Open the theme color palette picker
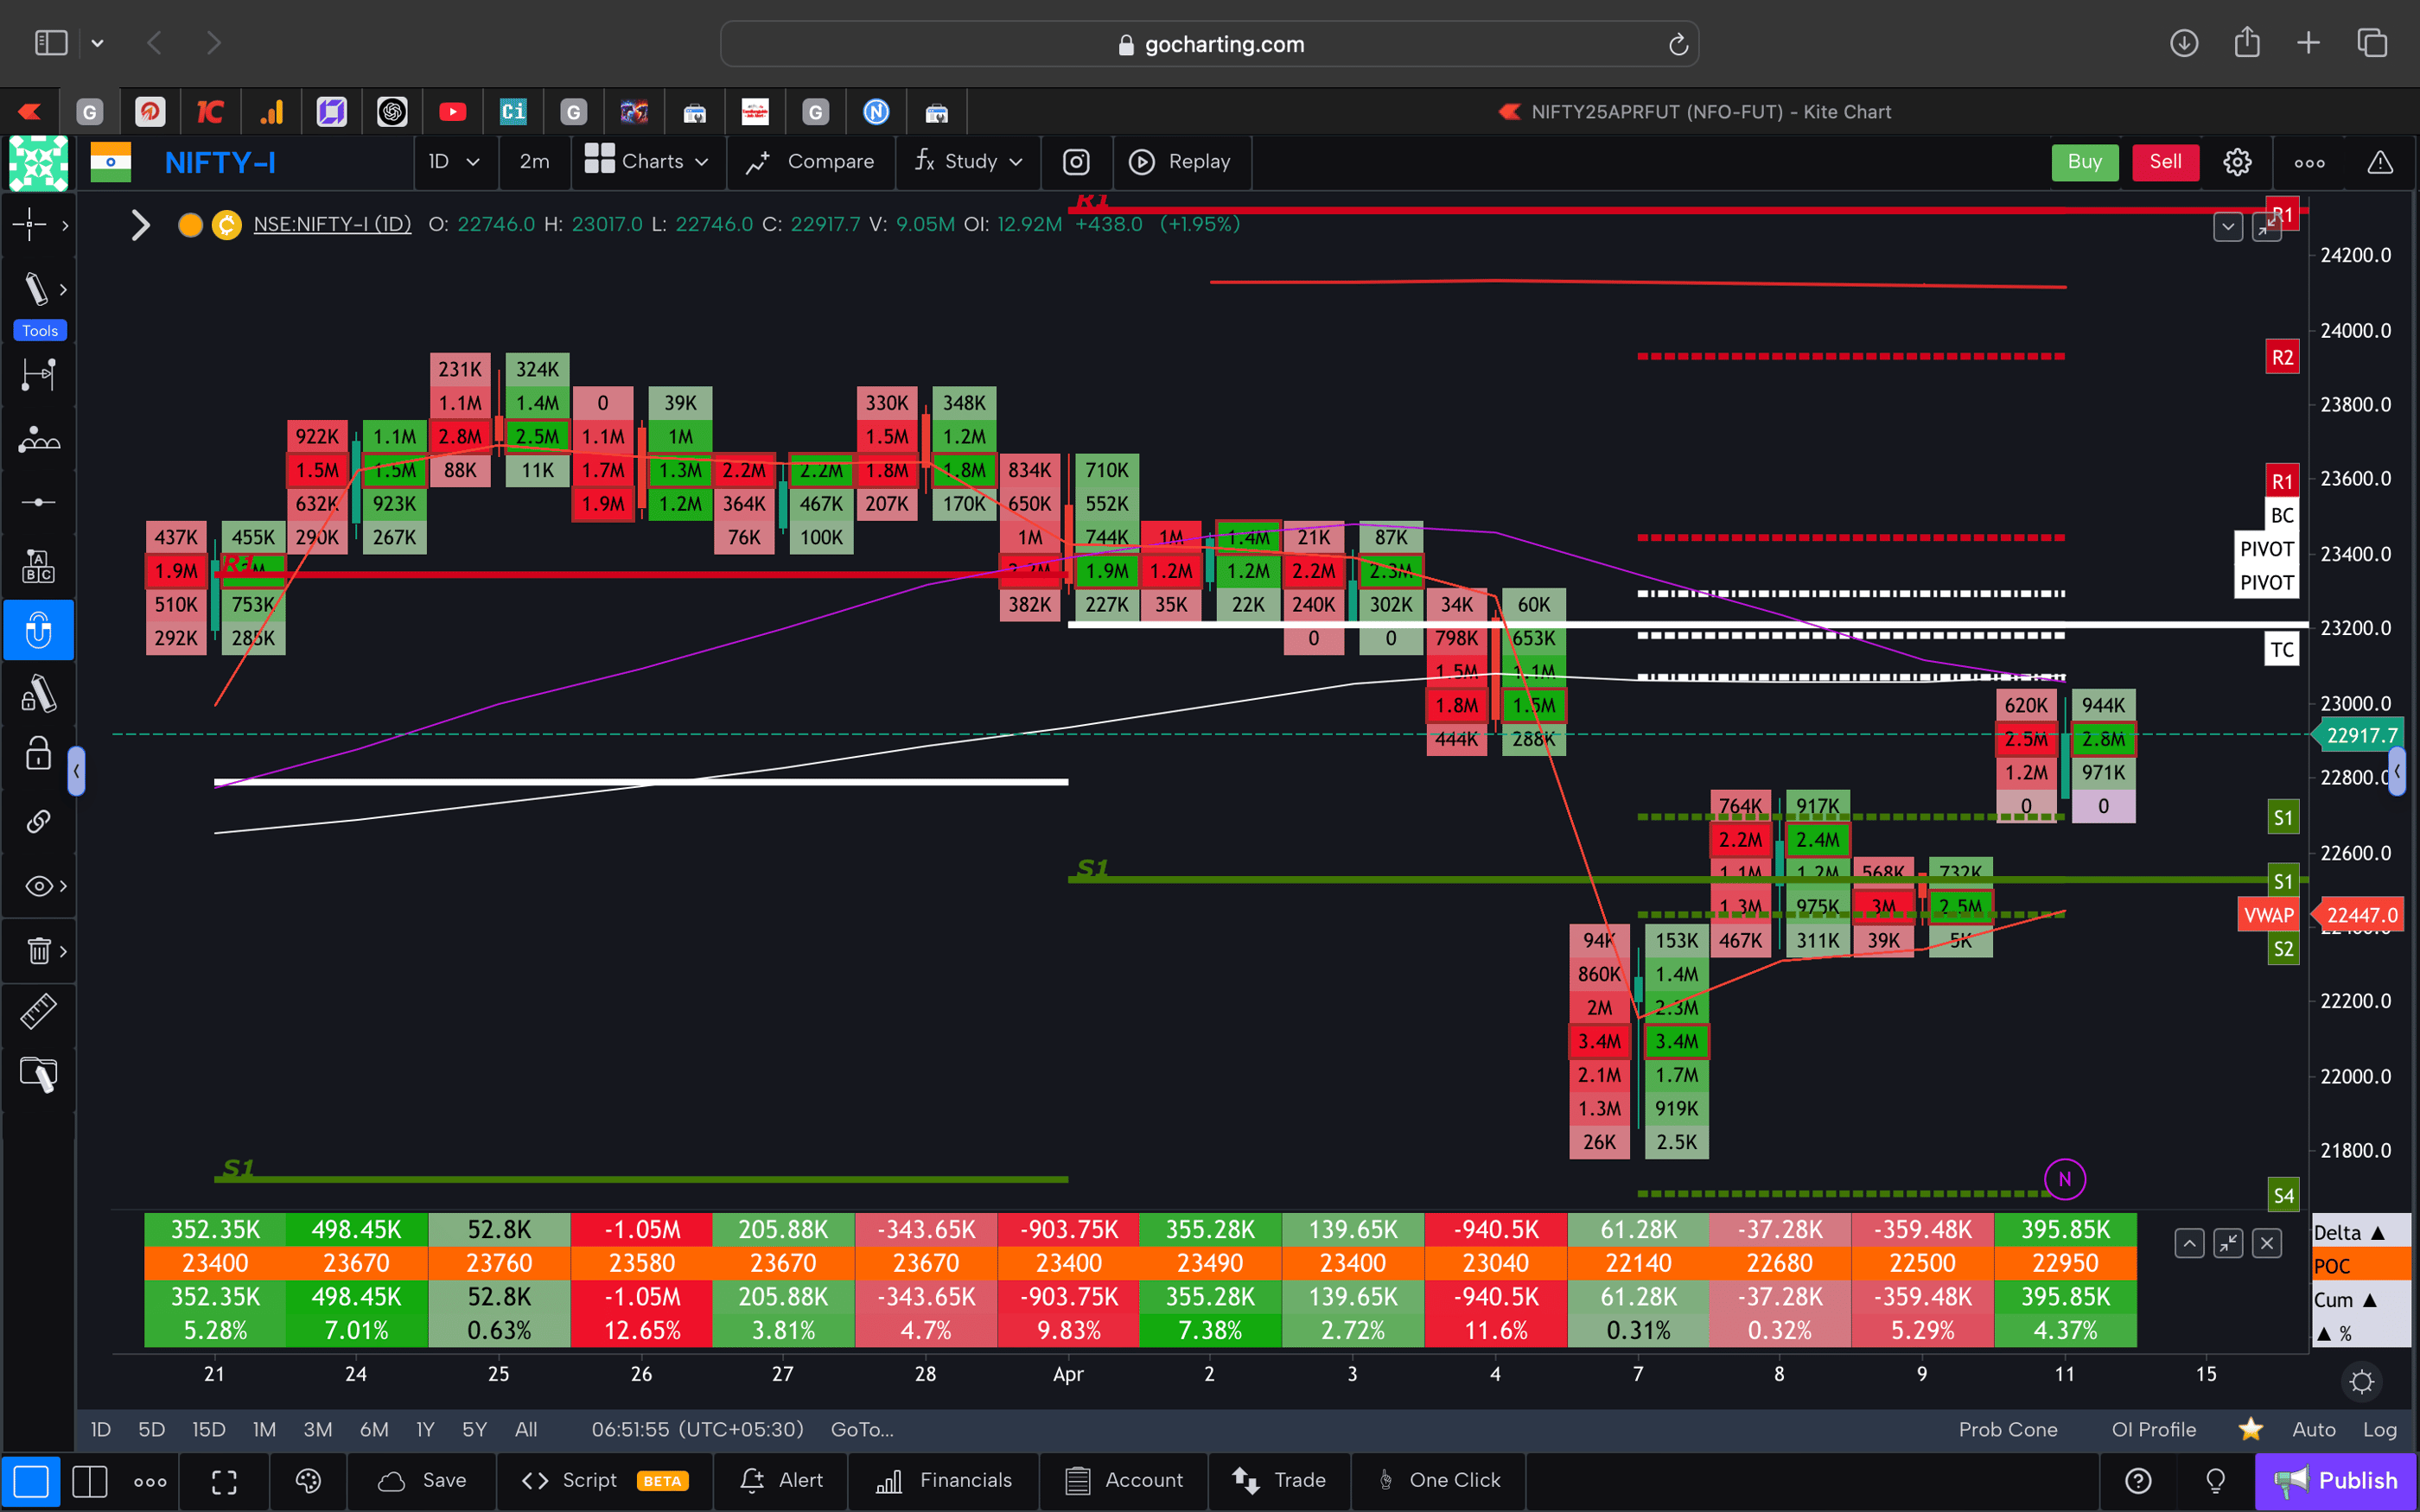Image resolution: width=2420 pixels, height=1512 pixels. [x=307, y=1481]
